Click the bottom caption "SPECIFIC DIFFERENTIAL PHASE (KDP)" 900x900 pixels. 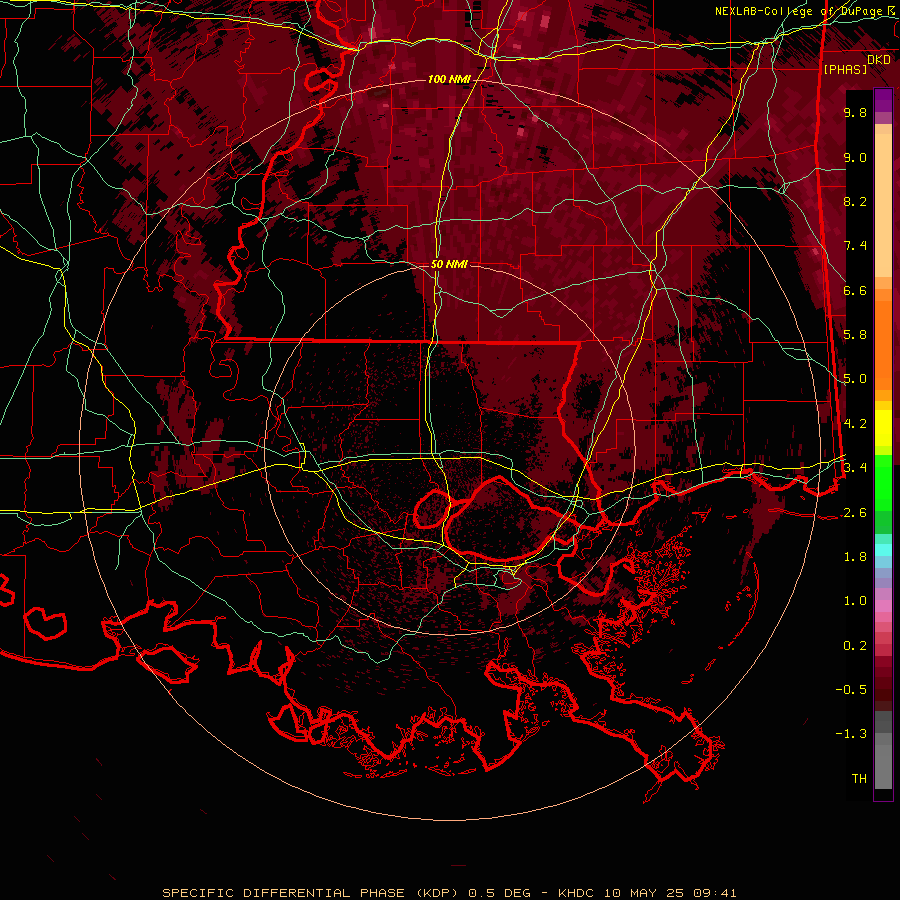click(312, 893)
